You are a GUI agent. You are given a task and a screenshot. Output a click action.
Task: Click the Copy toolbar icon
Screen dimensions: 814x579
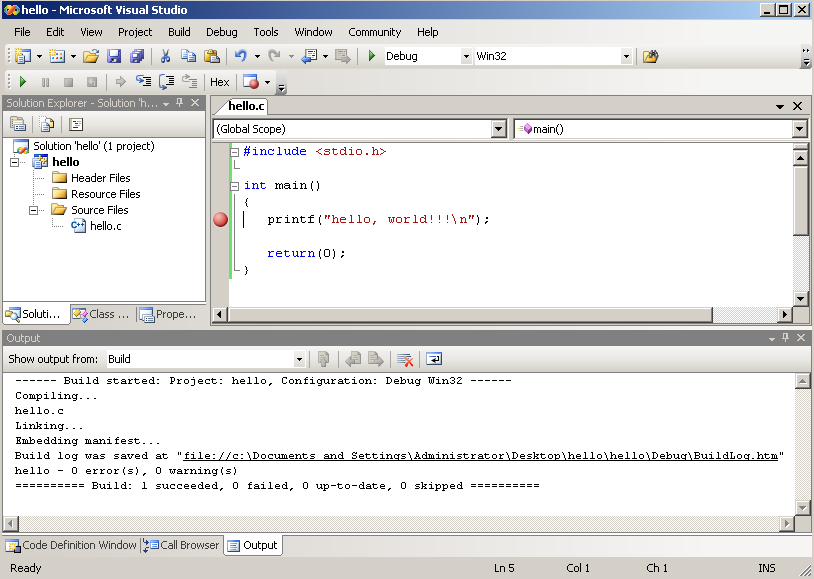point(188,56)
